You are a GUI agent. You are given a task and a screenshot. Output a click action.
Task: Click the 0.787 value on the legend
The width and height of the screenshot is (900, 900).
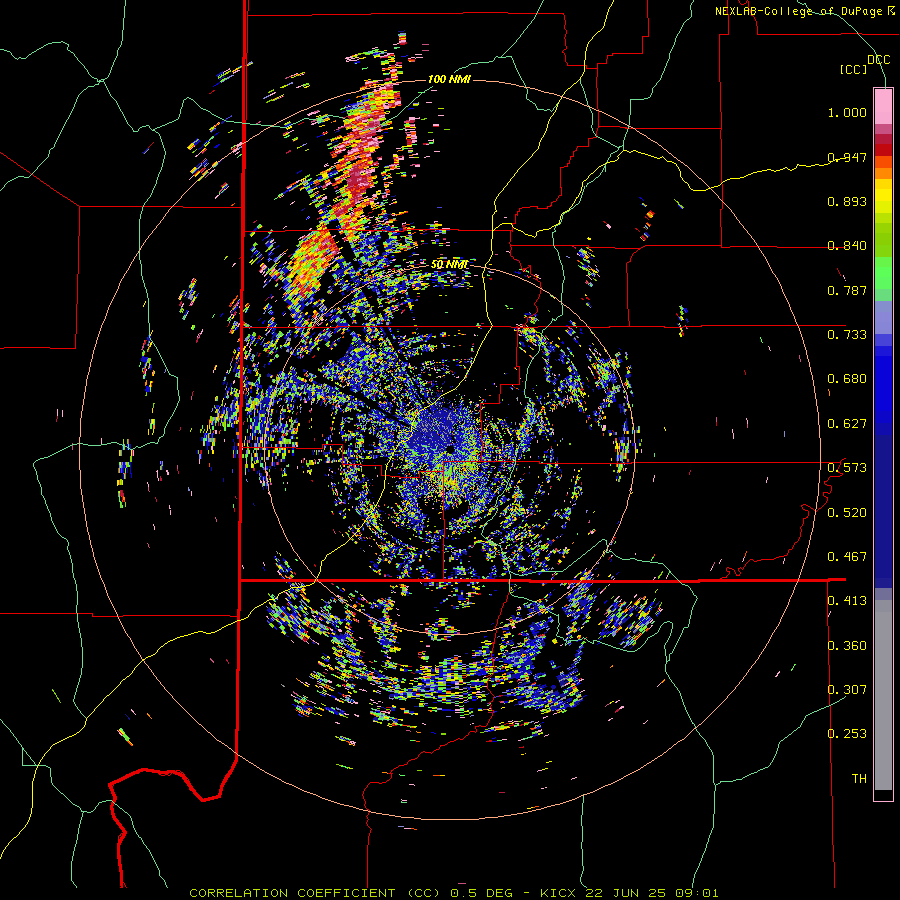pos(847,290)
